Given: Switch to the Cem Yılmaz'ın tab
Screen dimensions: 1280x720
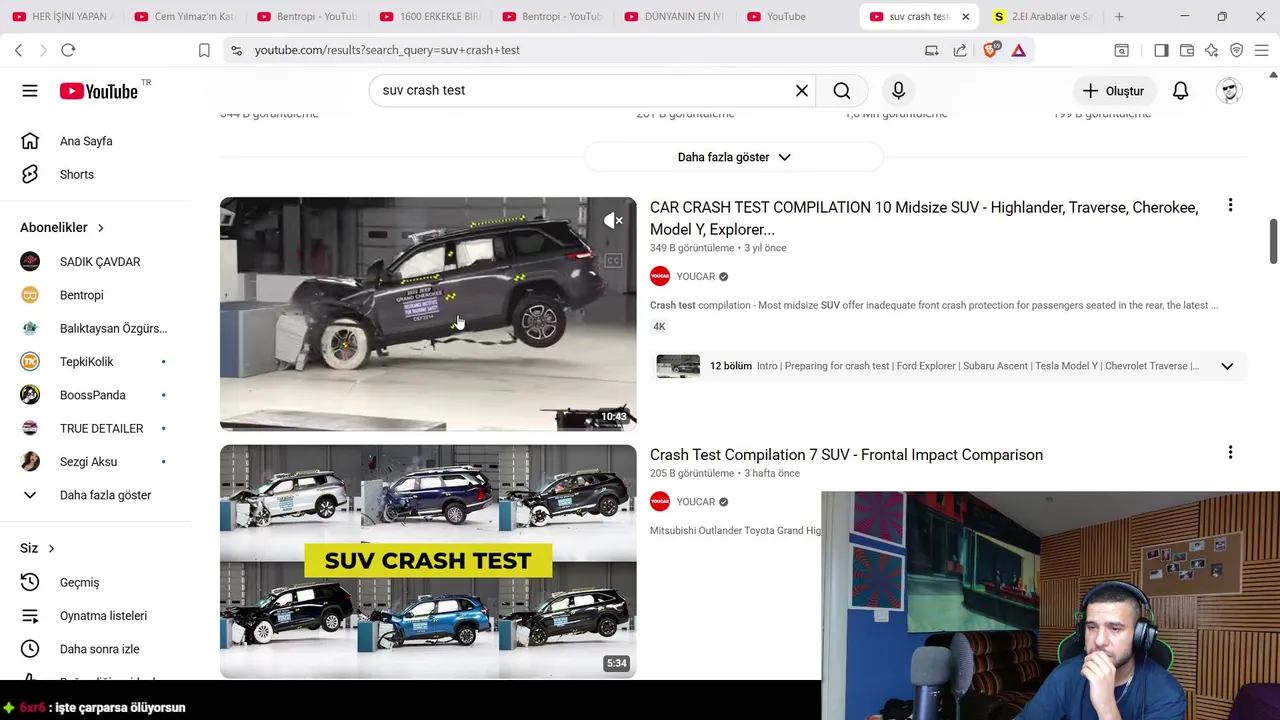Looking at the screenshot, I should pos(184,17).
